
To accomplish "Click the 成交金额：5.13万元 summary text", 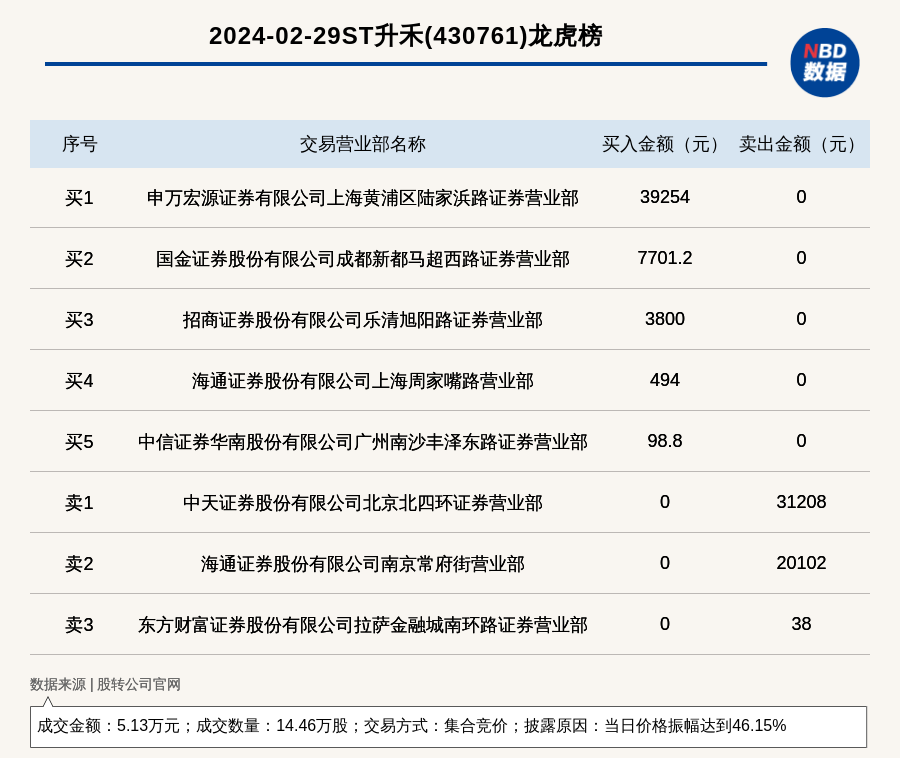I will pyautogui.click(x=108, y=726).
